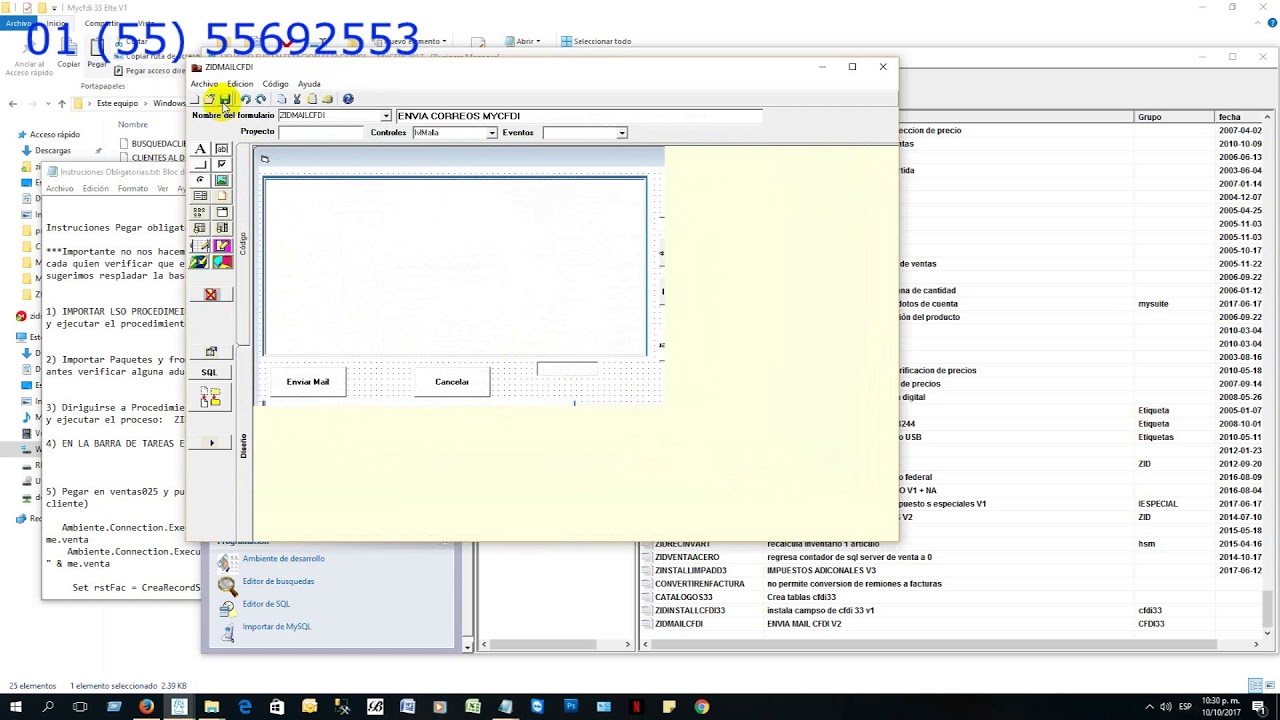Select the Label 'A' control tool

(x=201, y=149)
